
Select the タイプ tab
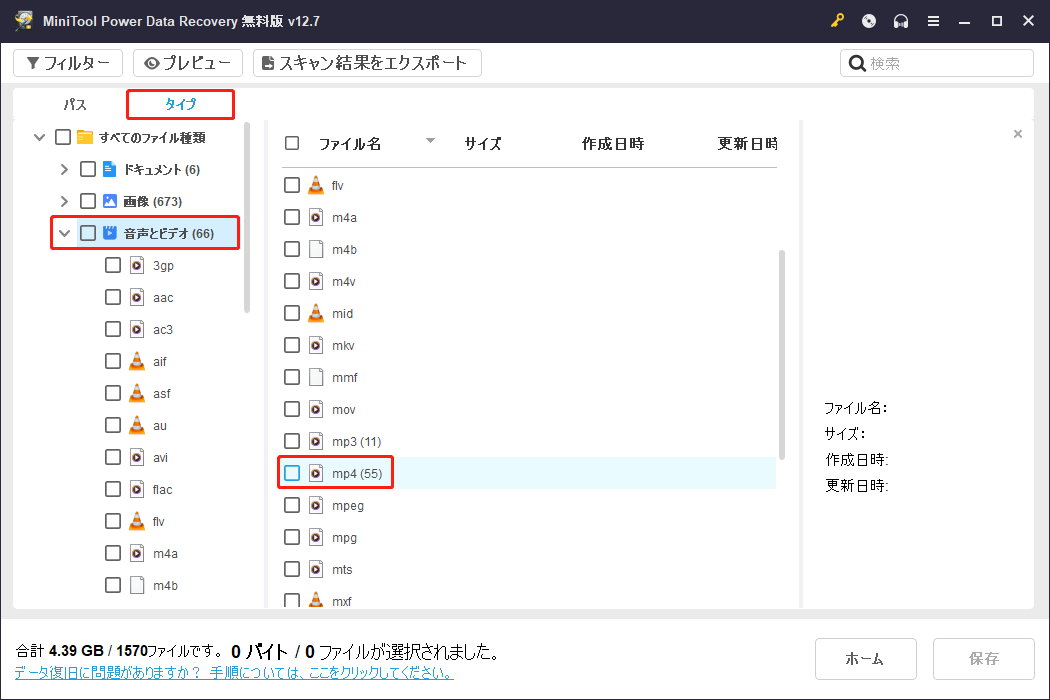[x=180, y=104]
